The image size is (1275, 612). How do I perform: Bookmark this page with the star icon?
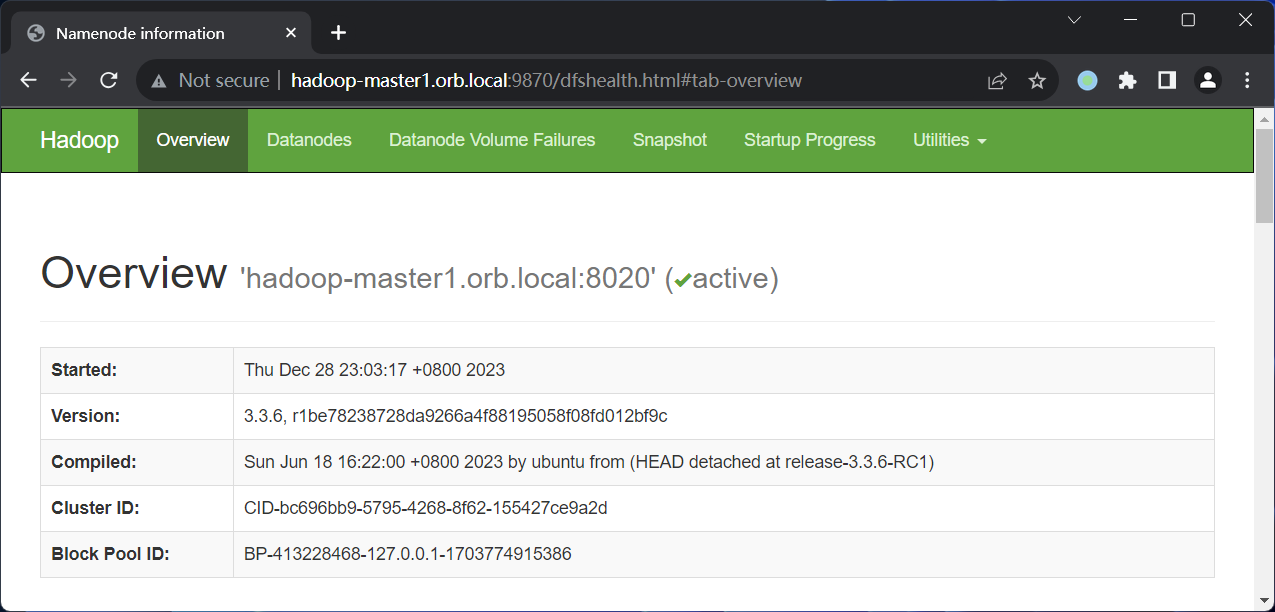point(1037,81)
